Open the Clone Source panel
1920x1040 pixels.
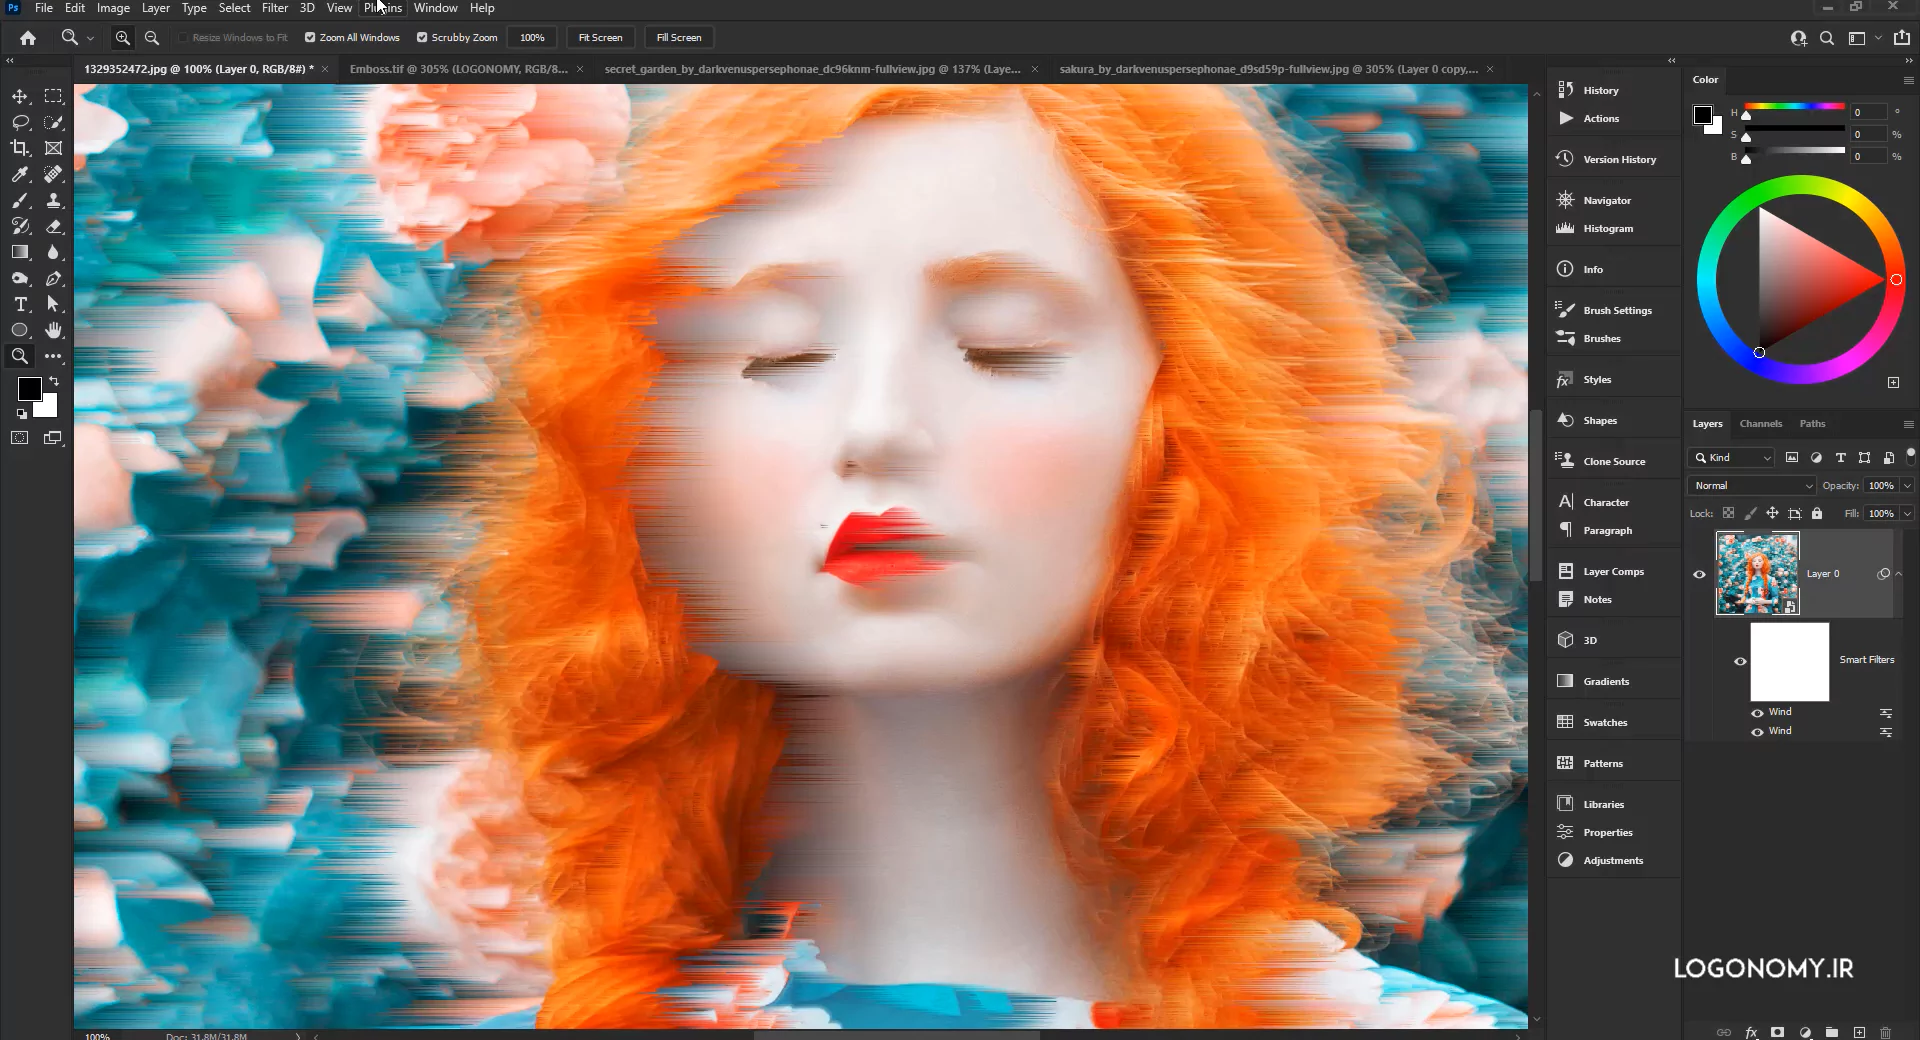pyautogui.click(x=1614, y=461)
